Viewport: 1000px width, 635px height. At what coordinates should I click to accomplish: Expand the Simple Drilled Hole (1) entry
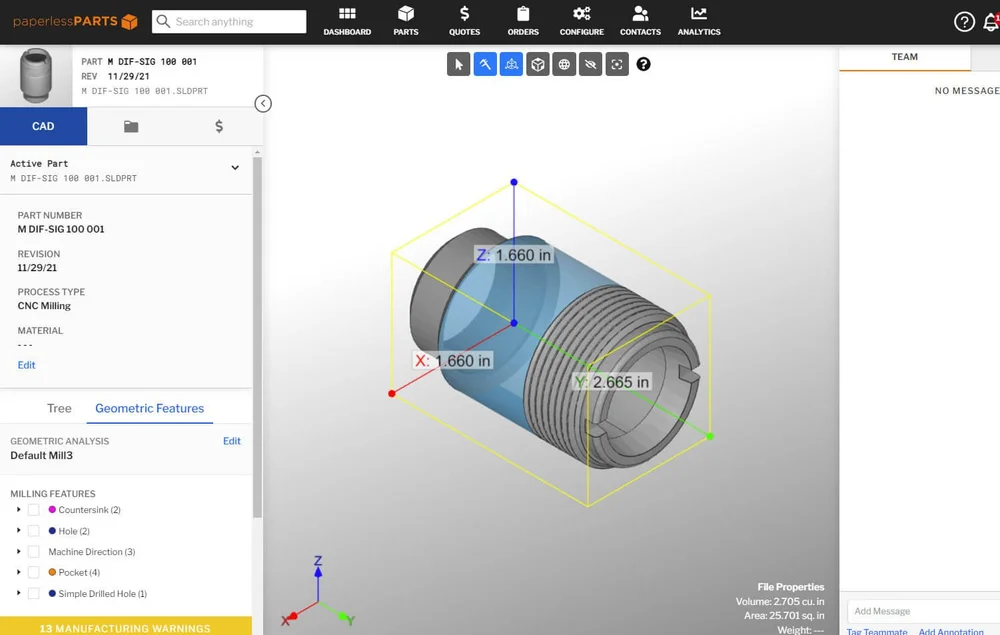(18, 593)
